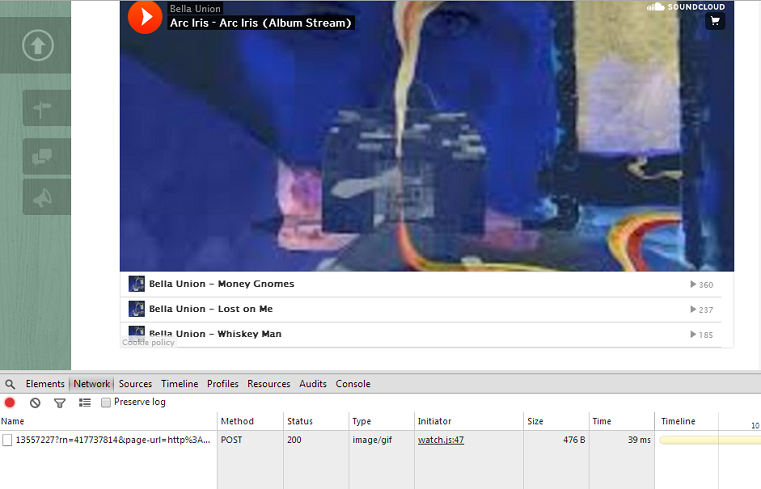Open the Arc Iris album title link
The height and width of the screenshot is (489, 761).
(261, 23)
